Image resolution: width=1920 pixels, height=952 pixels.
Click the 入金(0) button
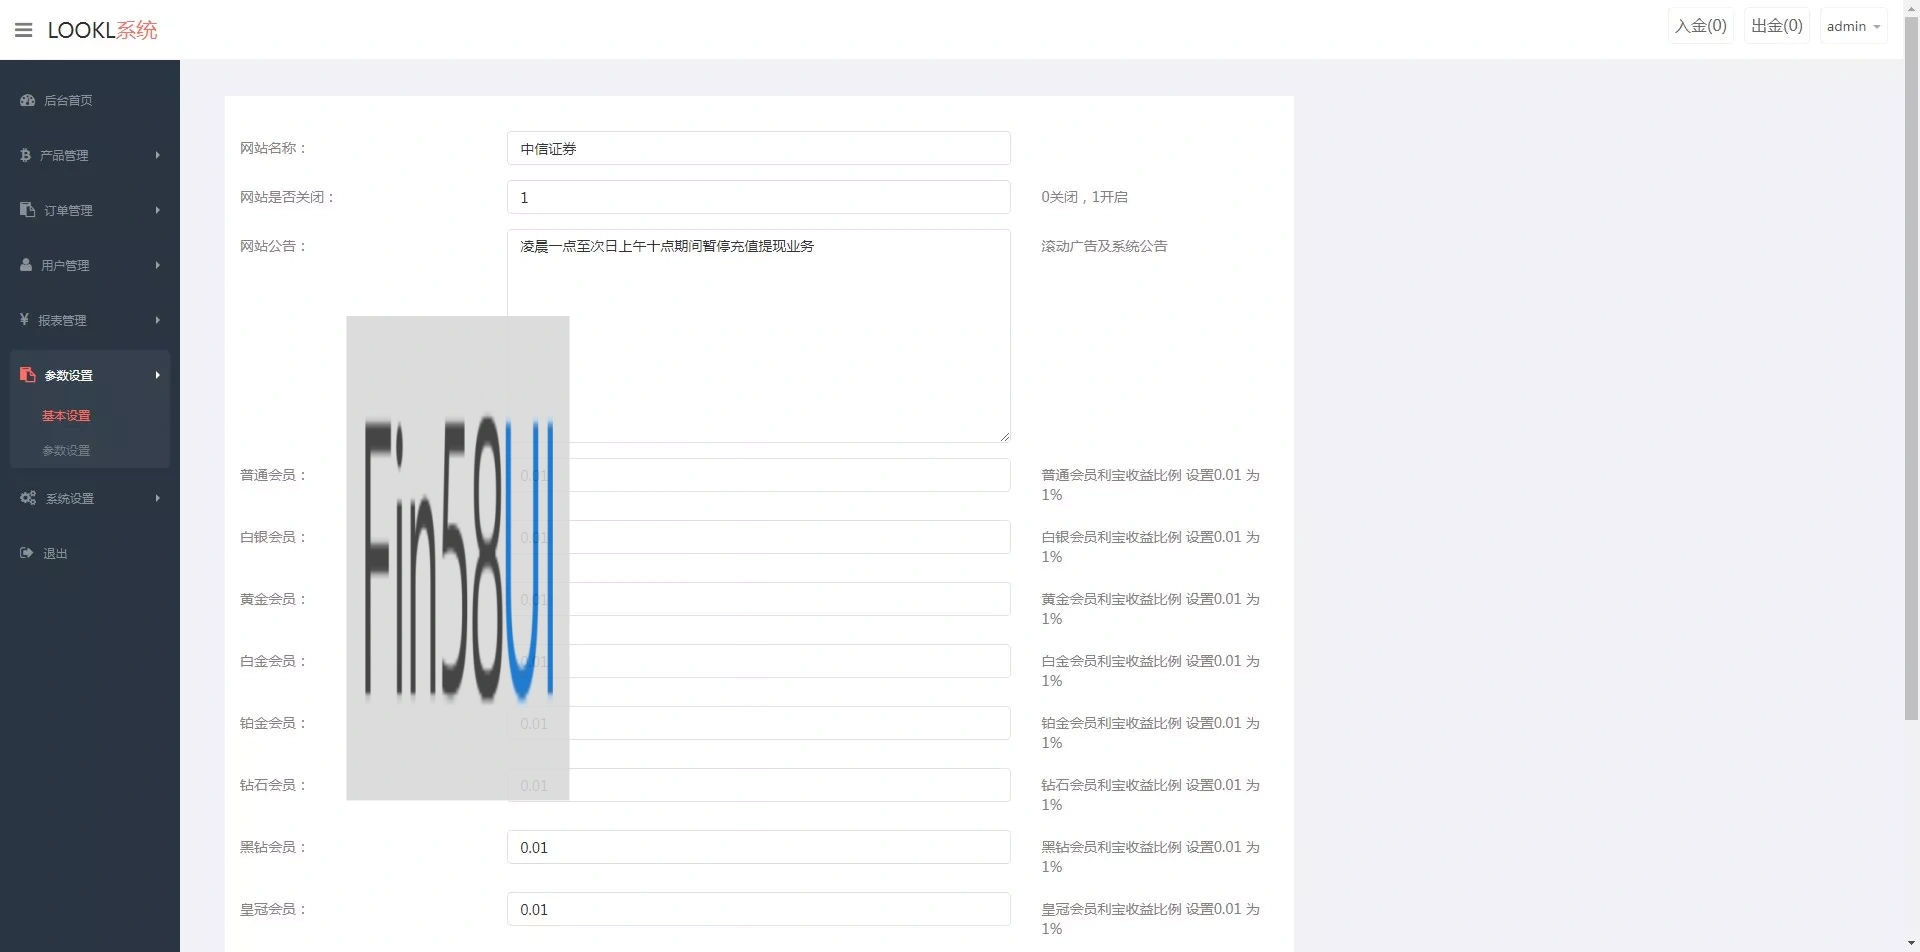pos(1701,26)
